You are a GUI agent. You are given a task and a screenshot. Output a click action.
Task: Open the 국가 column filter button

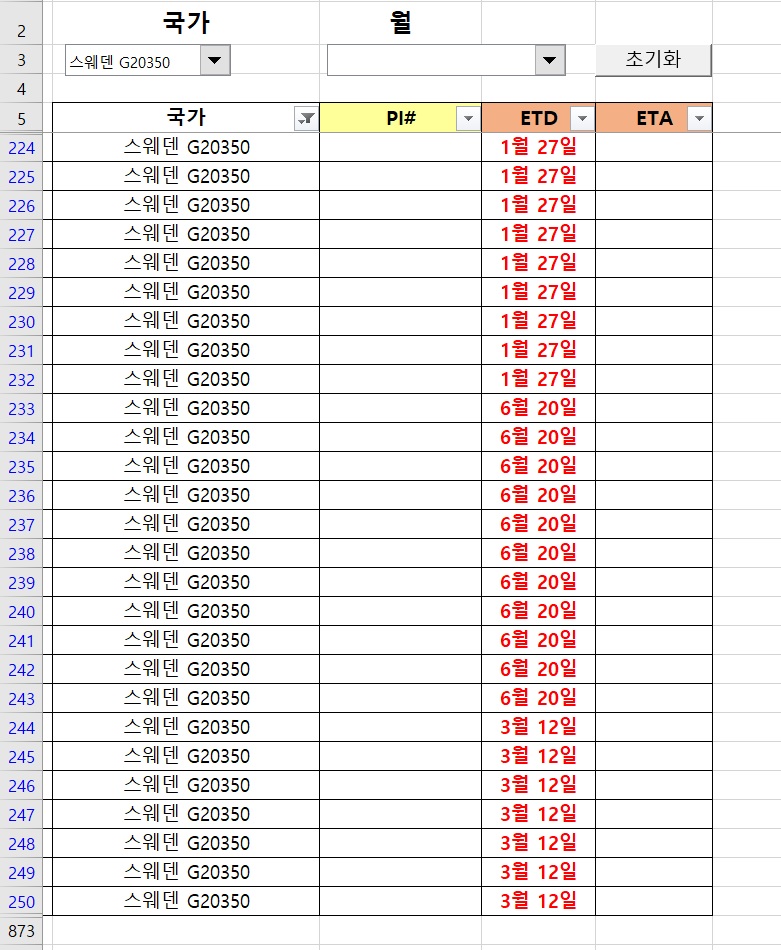point(307,119)
